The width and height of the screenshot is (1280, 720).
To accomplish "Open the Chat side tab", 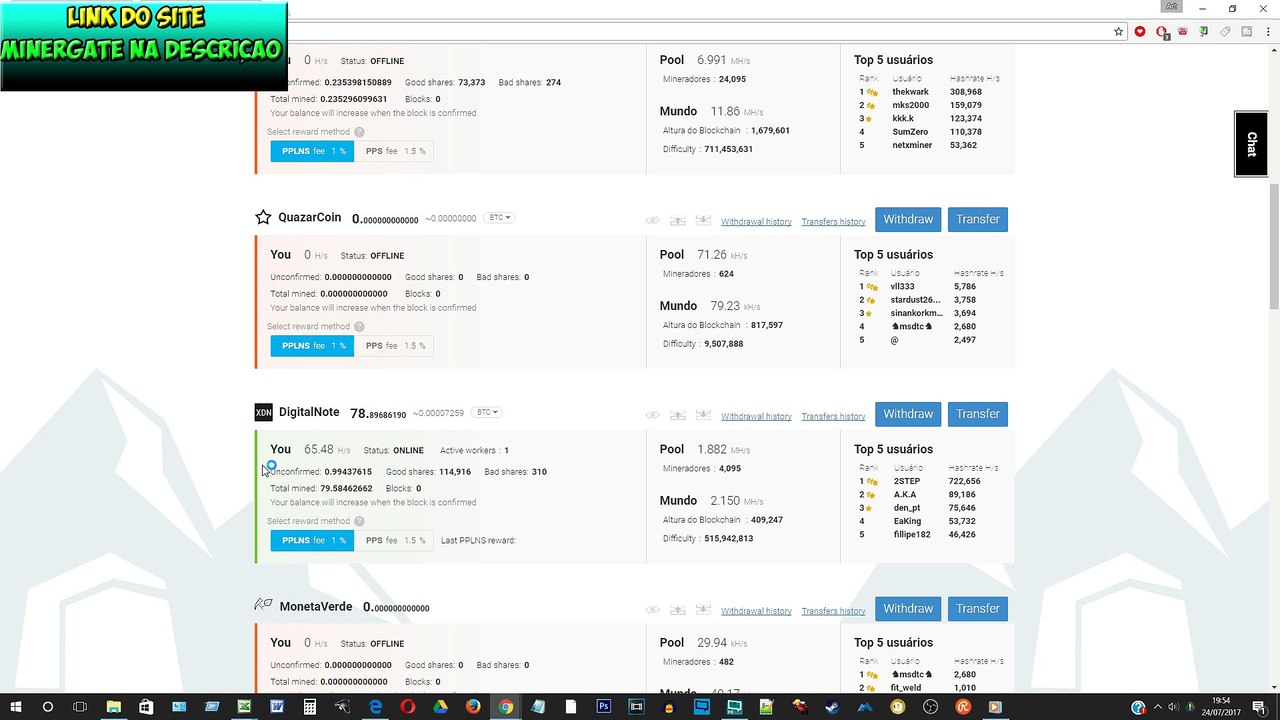I will pos(1251,145).
